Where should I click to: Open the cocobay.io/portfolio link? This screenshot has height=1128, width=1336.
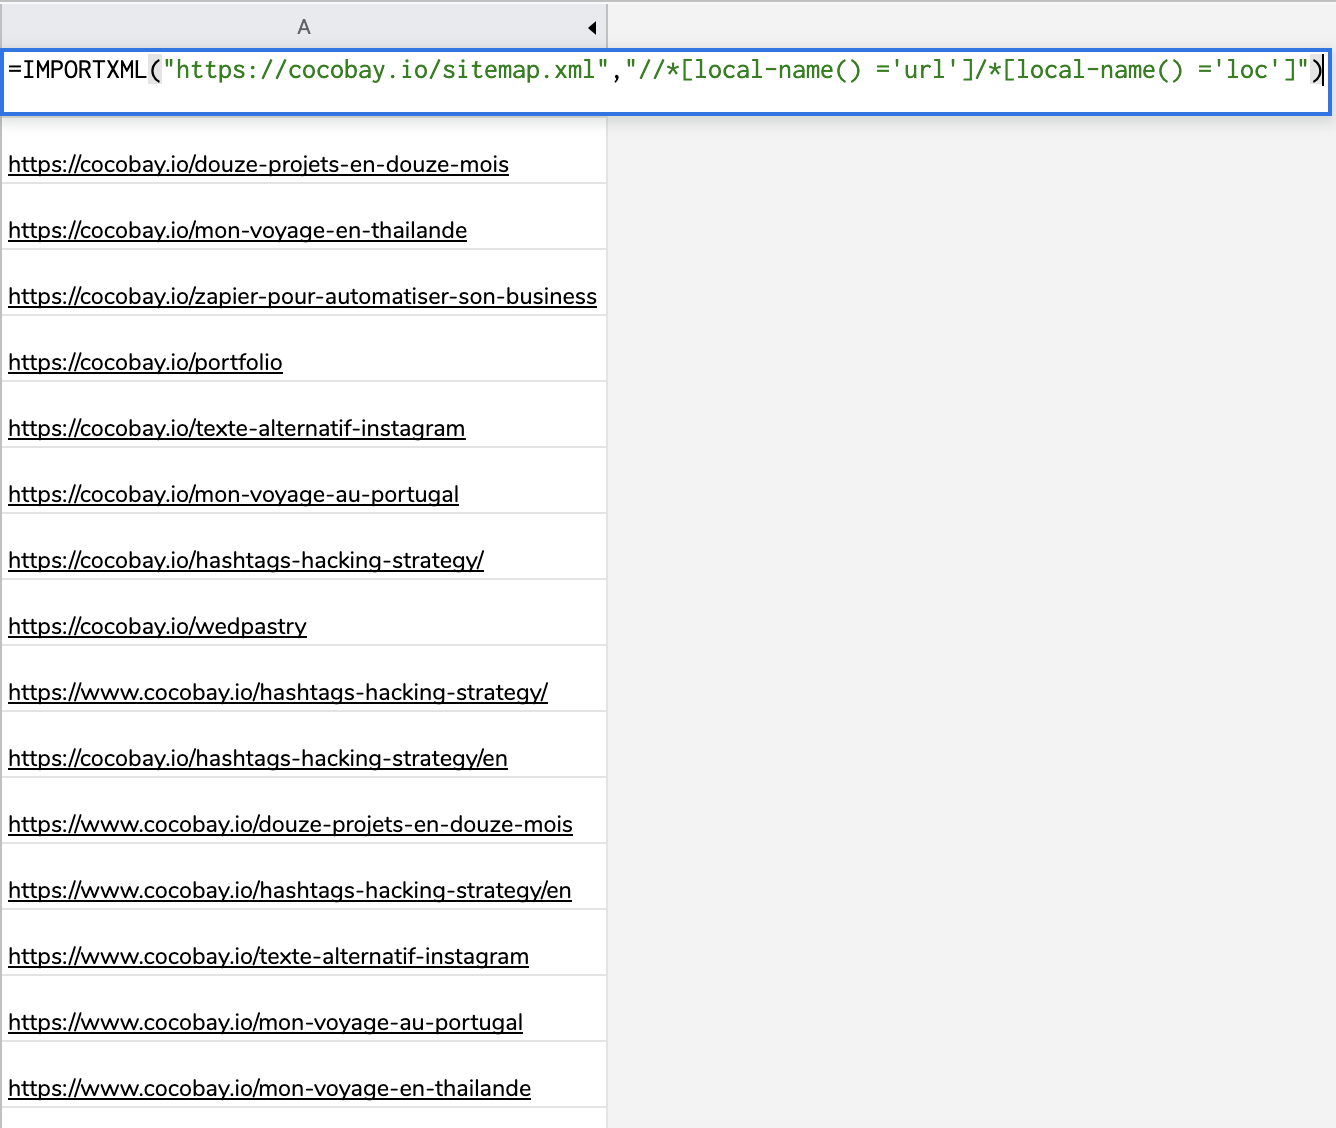point(145,362)
